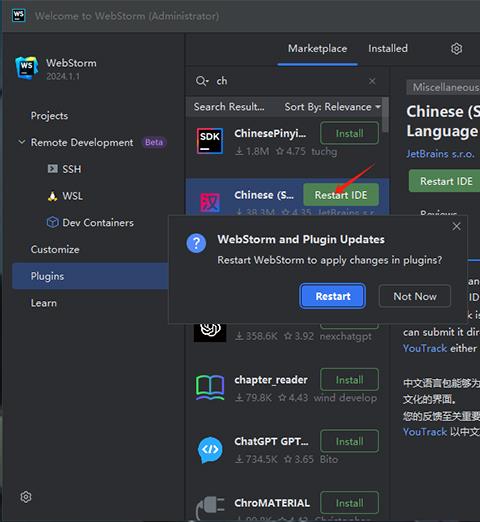Click the plugin list scrollbar
This screenshot has height=522, width=480.
point(385,115)
